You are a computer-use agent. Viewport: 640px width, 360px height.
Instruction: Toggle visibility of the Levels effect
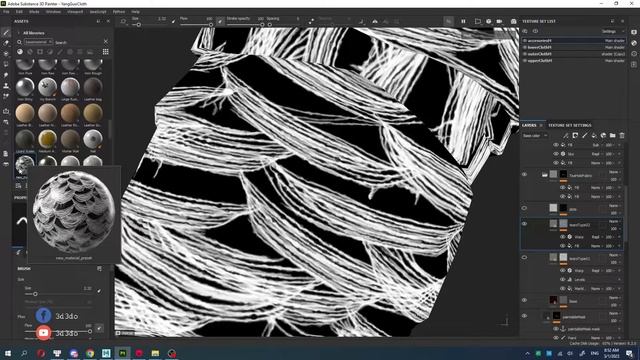(x=562, y=280)
